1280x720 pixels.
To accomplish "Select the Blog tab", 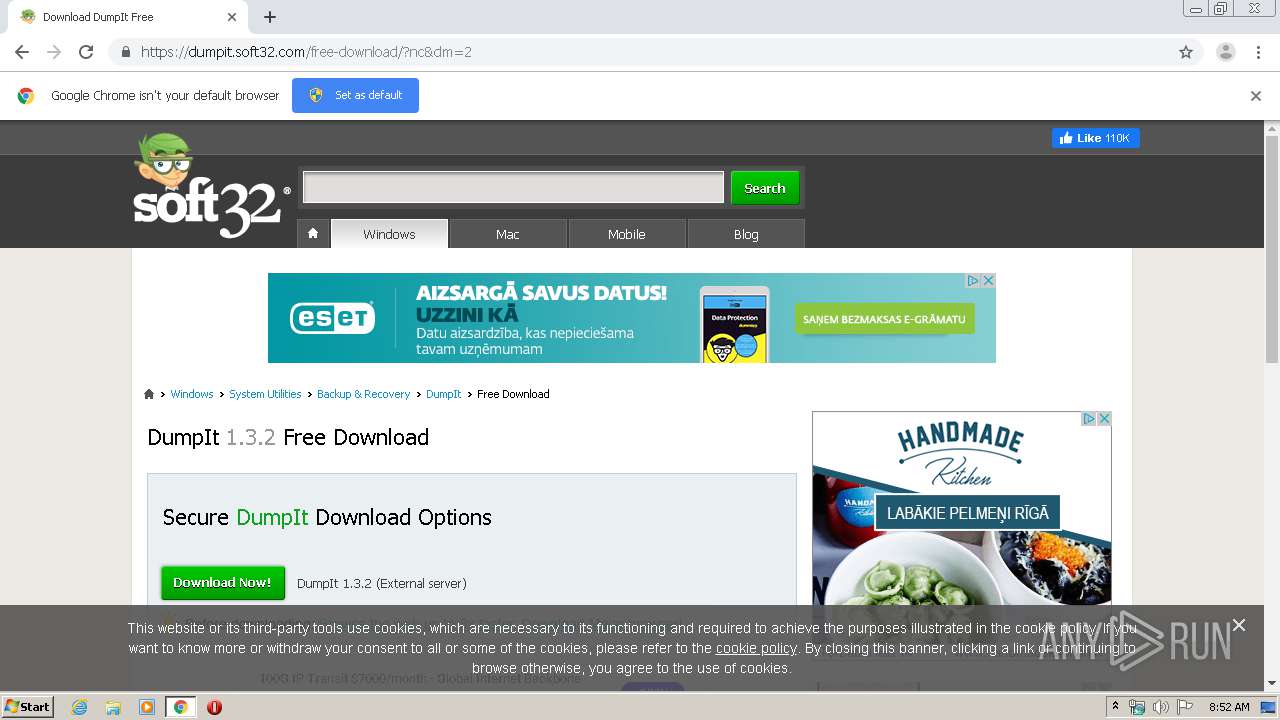I will click(x=746, y=234).
